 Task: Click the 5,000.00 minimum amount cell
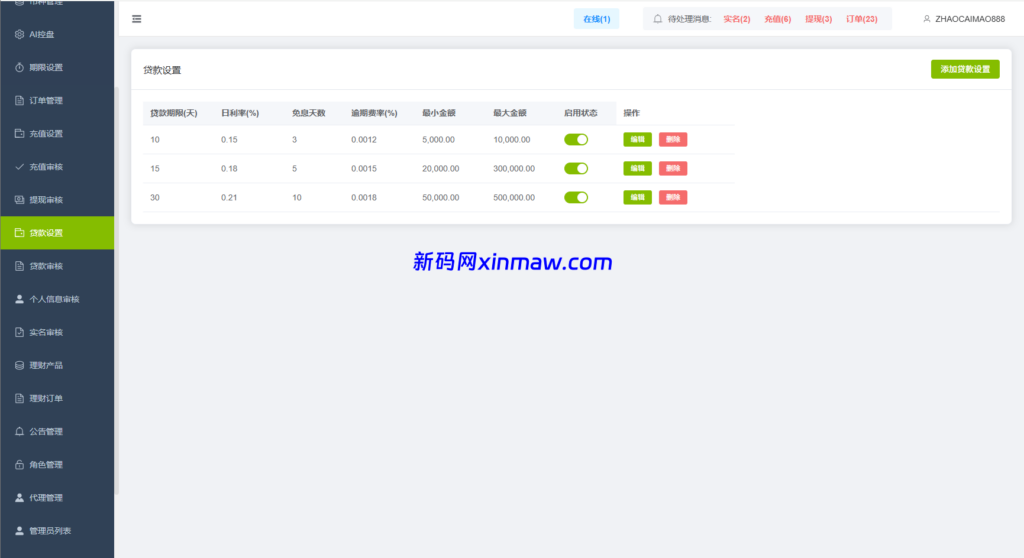pos(438,140)
